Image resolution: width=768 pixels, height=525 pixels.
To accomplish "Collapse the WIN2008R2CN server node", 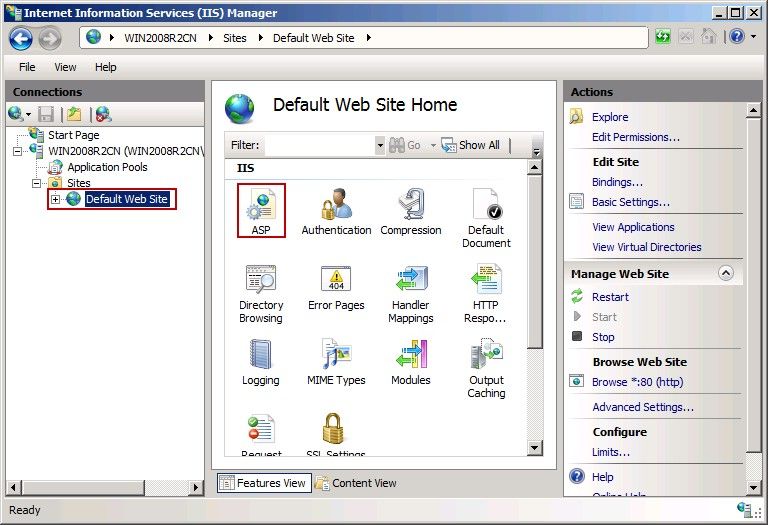I will tap(17, 151).
